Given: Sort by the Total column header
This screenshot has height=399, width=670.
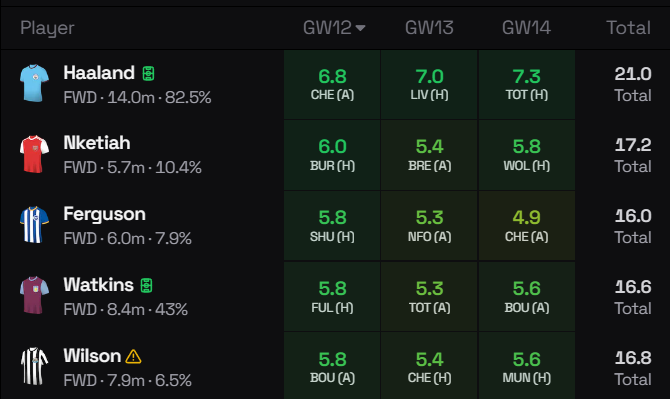Looking at the screenshot, I should (x=628, y=28).
